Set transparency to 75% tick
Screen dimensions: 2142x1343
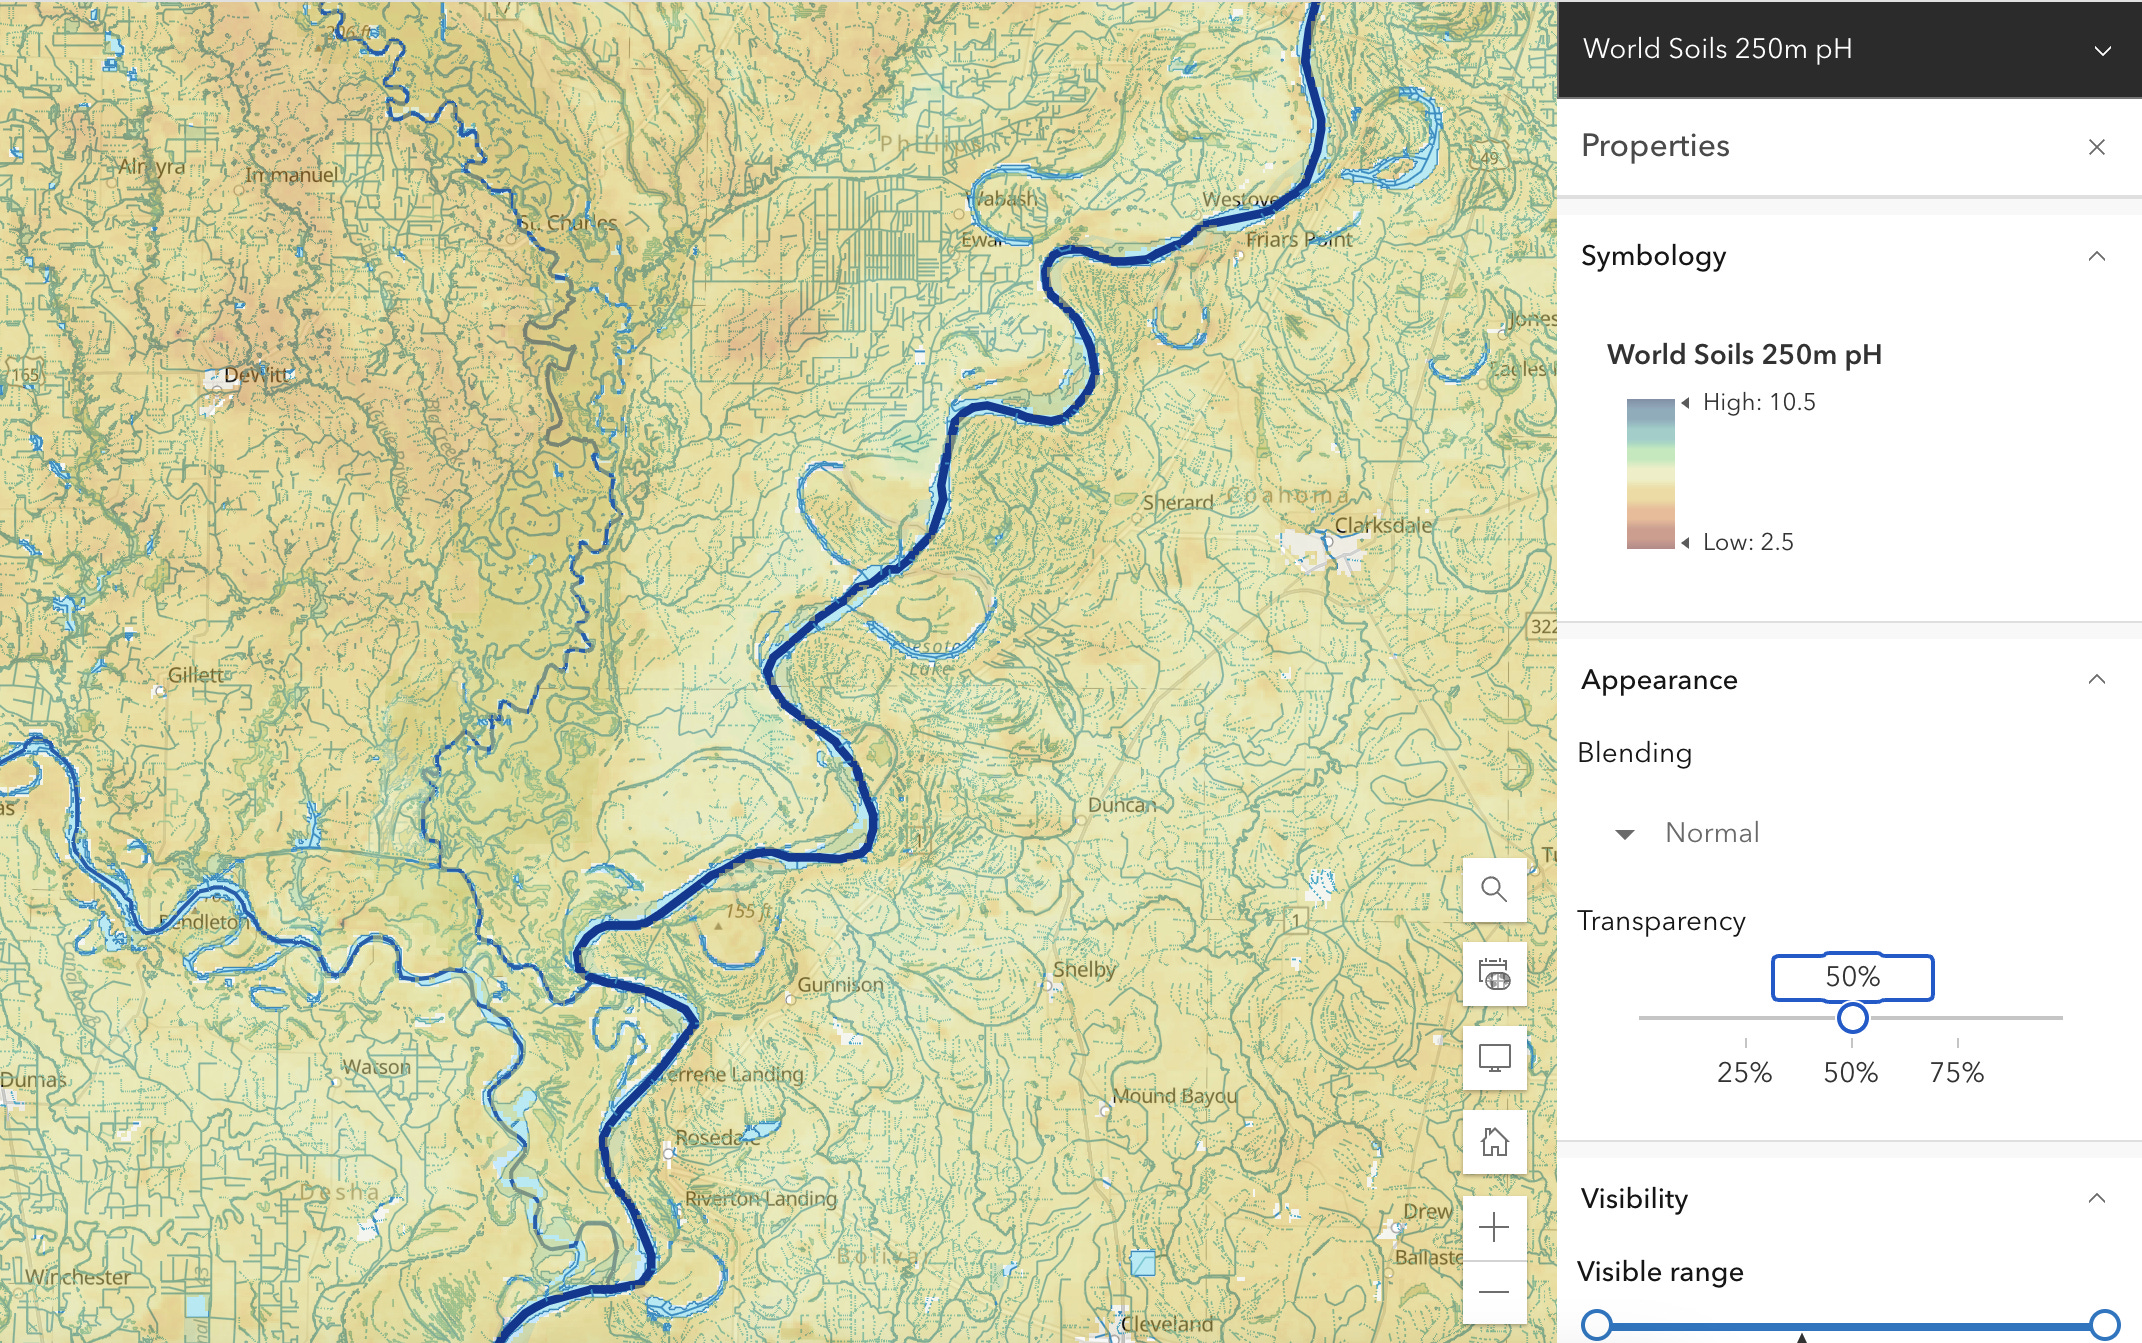click(x=1957, y=1072)
